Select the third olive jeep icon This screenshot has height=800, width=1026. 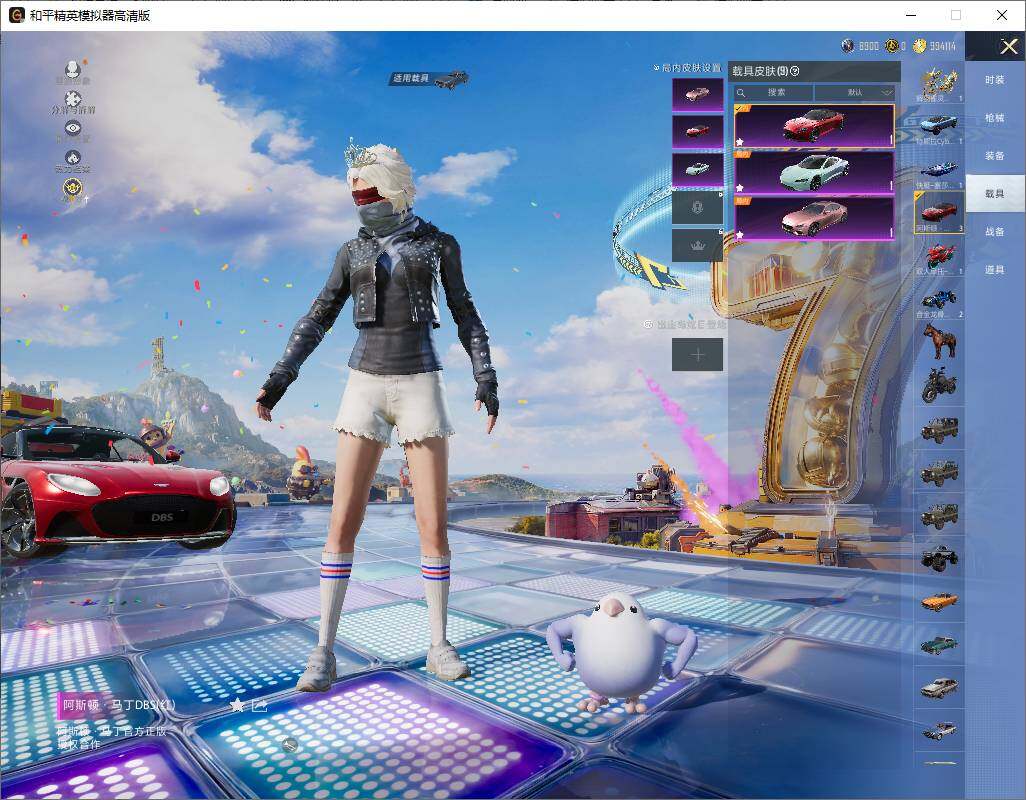point(940,515)
